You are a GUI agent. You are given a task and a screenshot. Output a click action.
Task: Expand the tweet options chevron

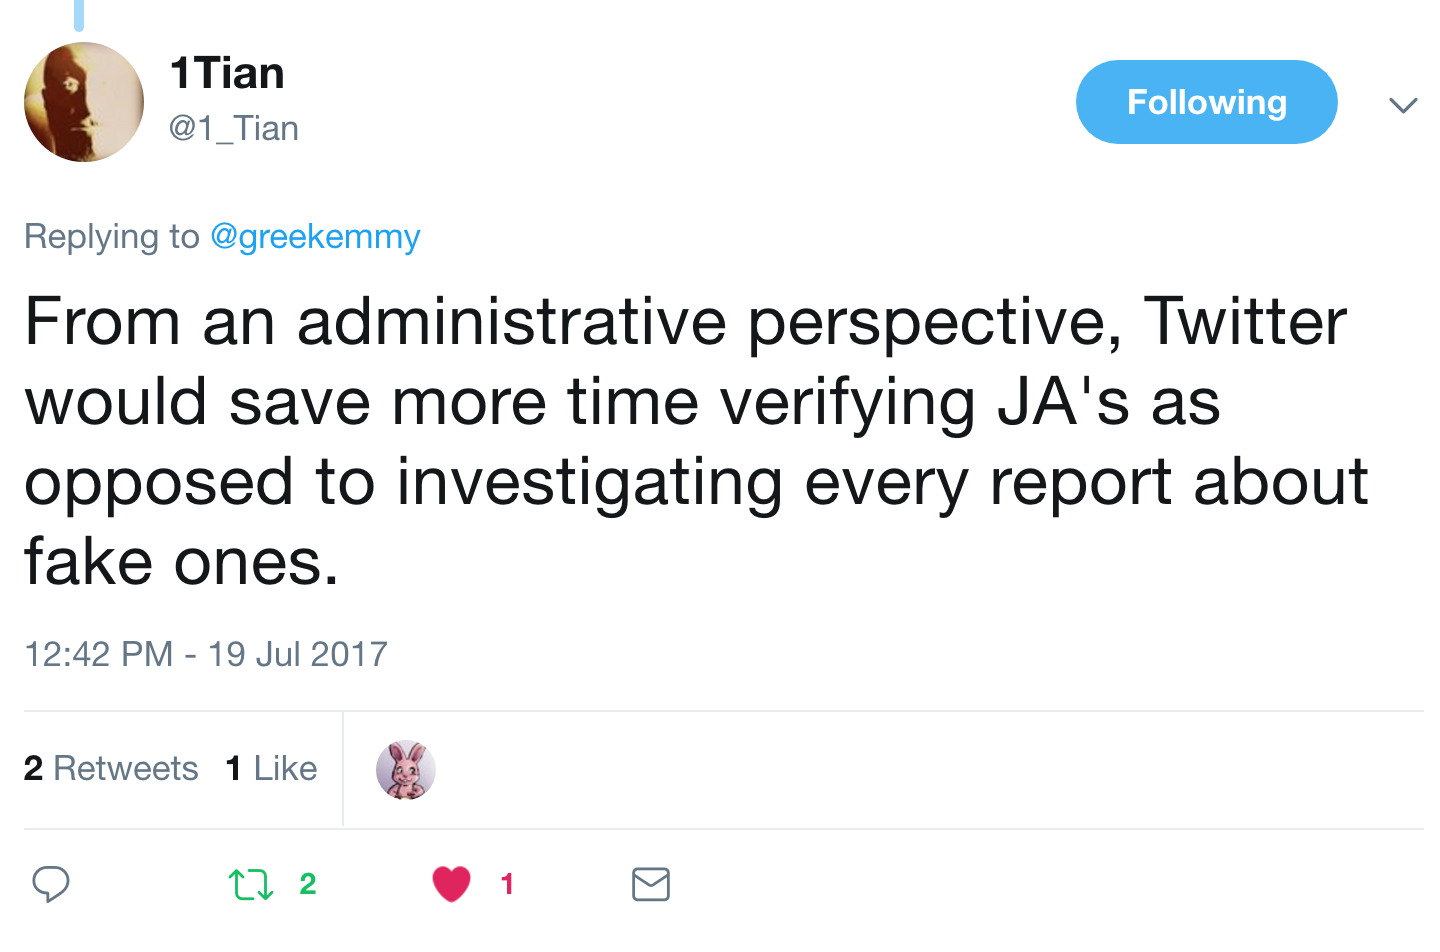pos(1403,105)
